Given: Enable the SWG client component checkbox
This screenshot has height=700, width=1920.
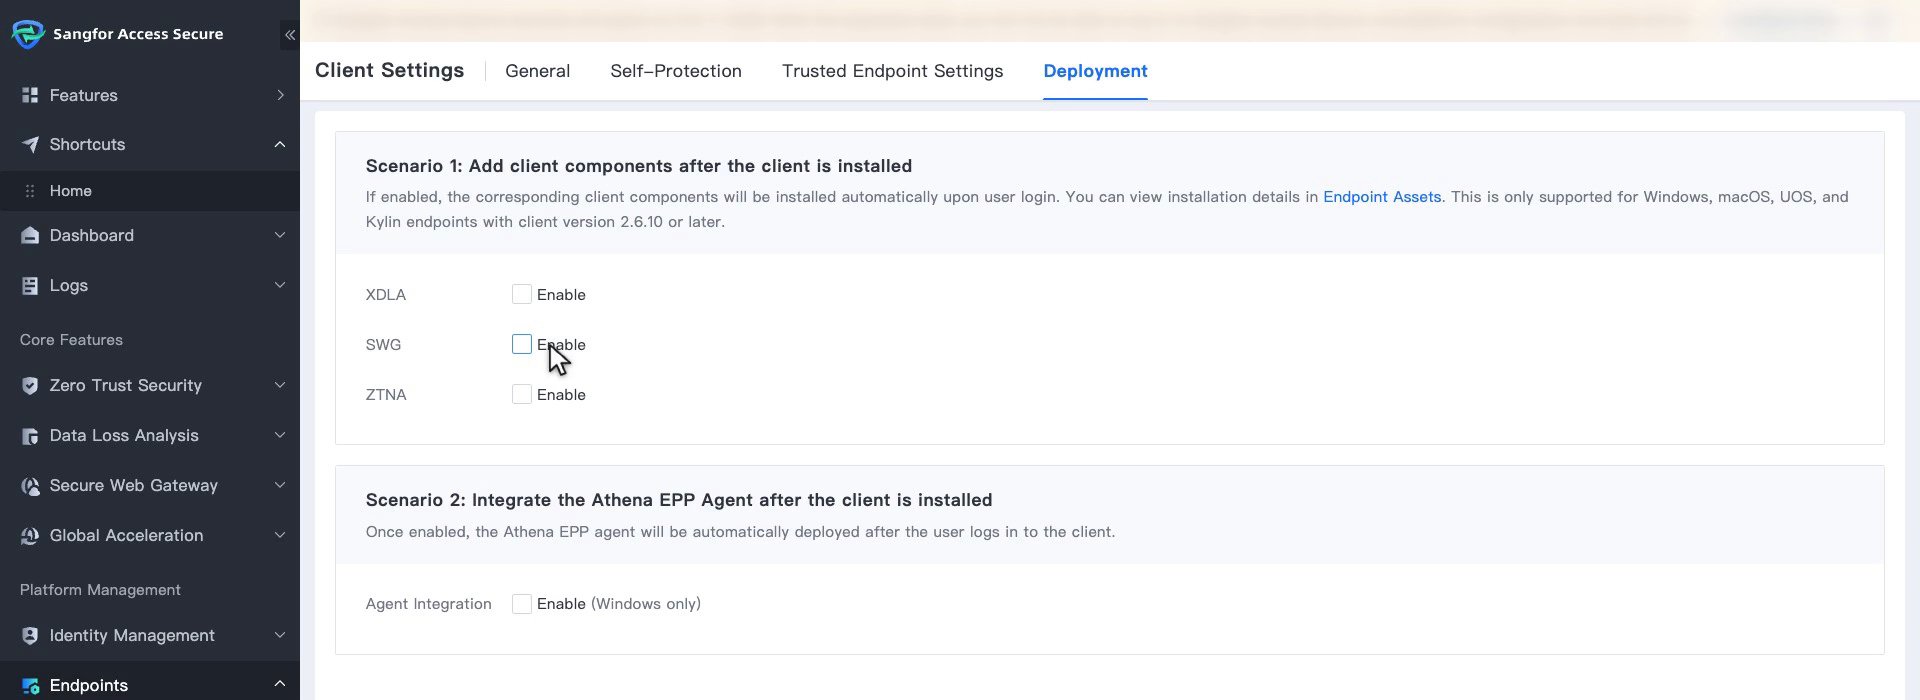Looking at the screenshot, I should pos(522,344).
